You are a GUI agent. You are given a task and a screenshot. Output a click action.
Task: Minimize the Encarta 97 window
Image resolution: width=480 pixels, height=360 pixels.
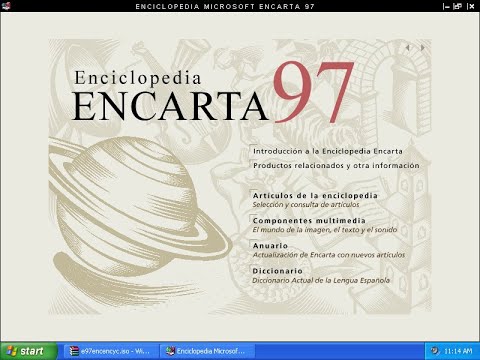pos(446,6)
